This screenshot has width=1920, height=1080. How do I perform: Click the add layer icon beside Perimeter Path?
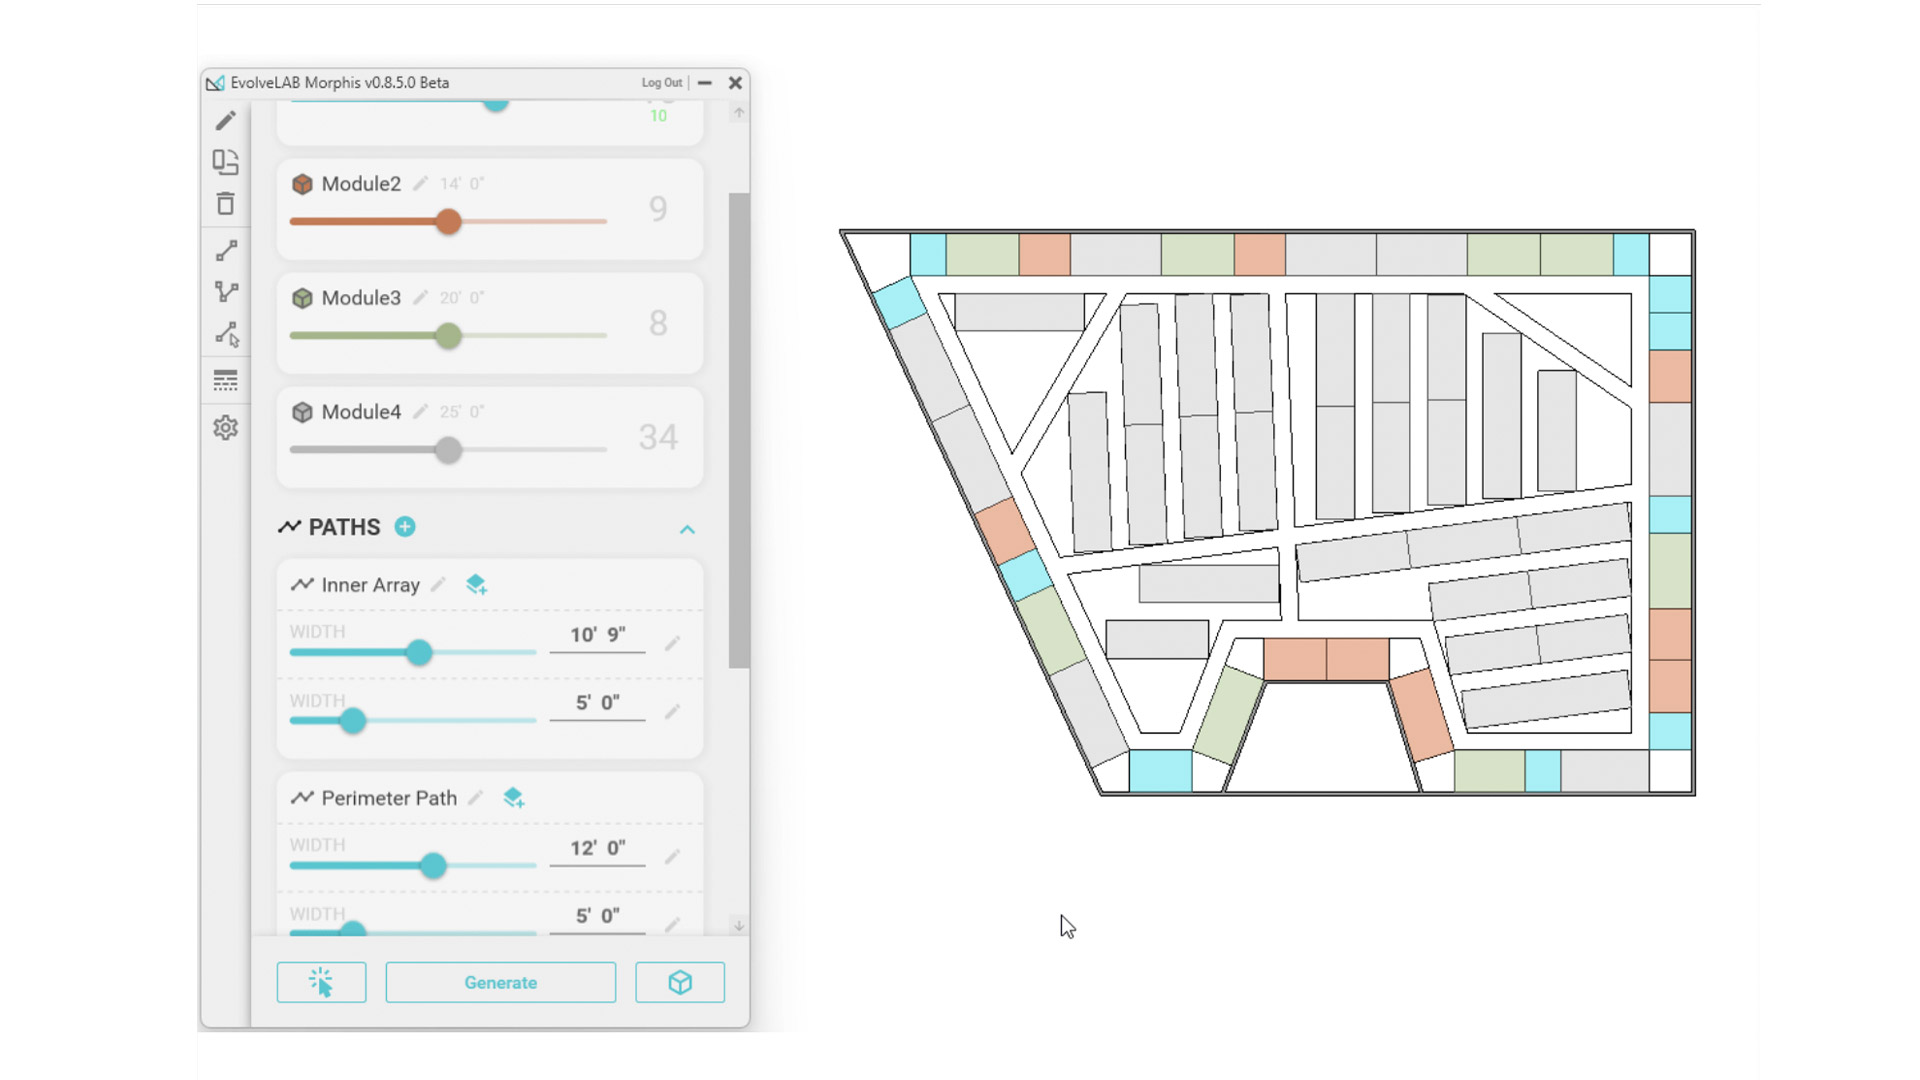[x=513, y=798]
